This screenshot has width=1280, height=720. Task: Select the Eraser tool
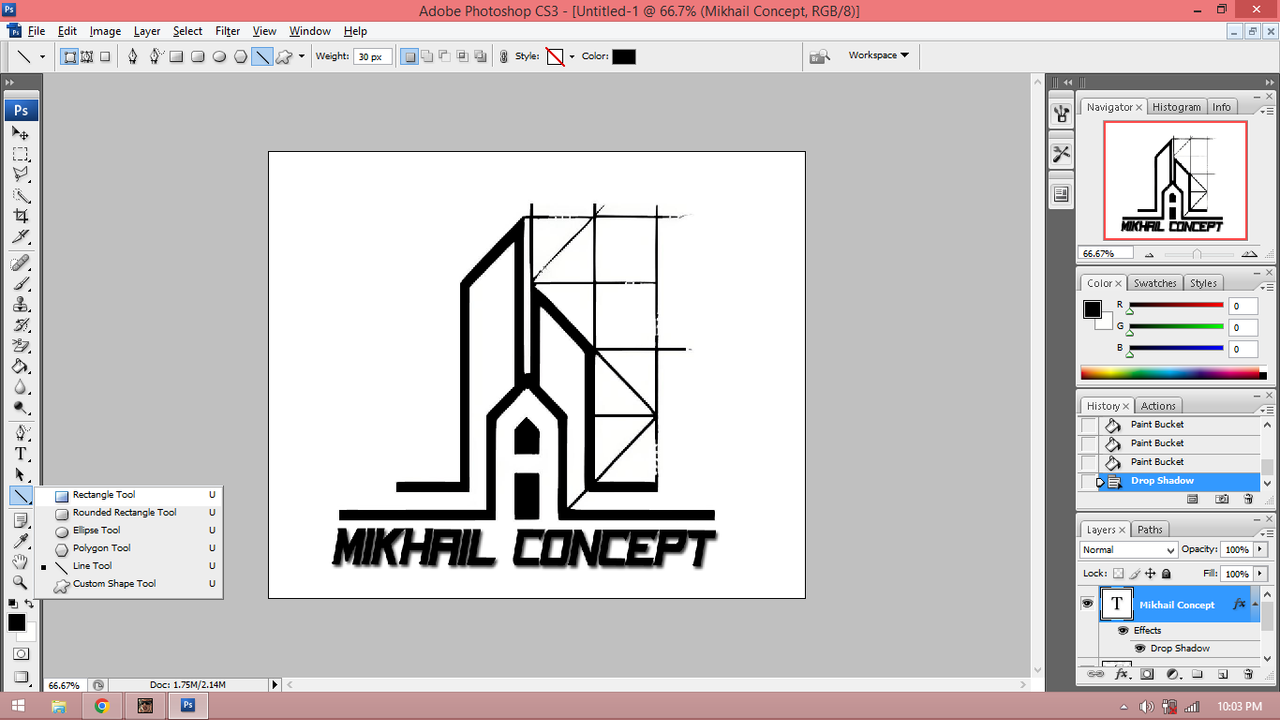[20, 347]
